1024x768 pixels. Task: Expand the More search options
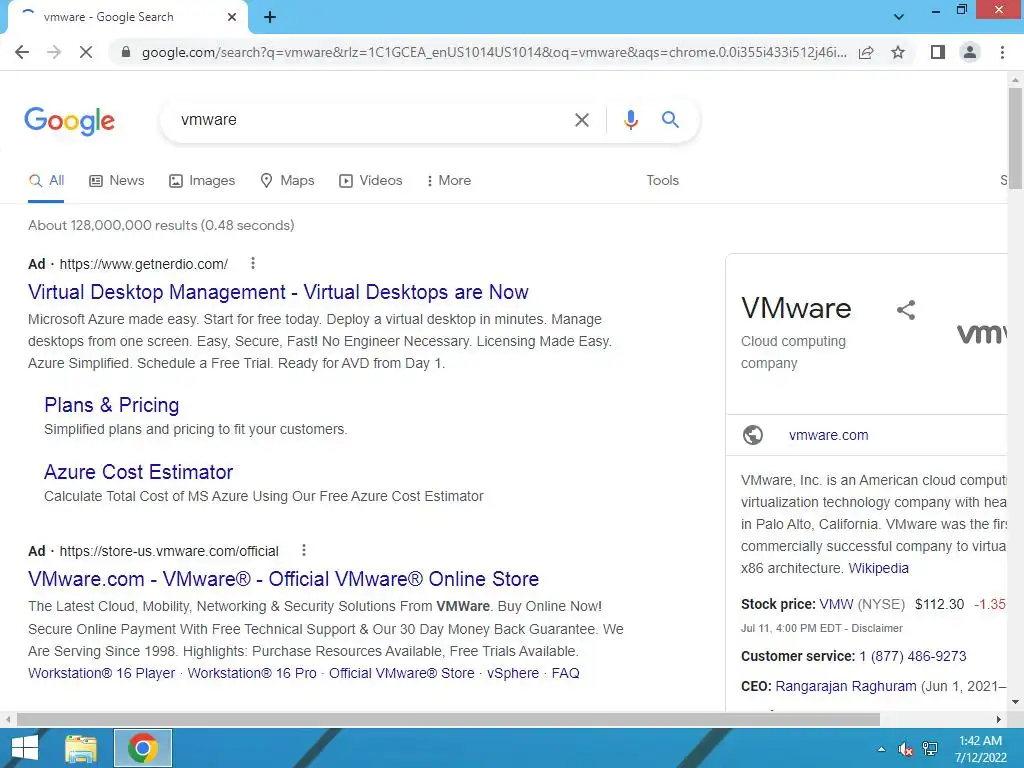pos(448,181)
